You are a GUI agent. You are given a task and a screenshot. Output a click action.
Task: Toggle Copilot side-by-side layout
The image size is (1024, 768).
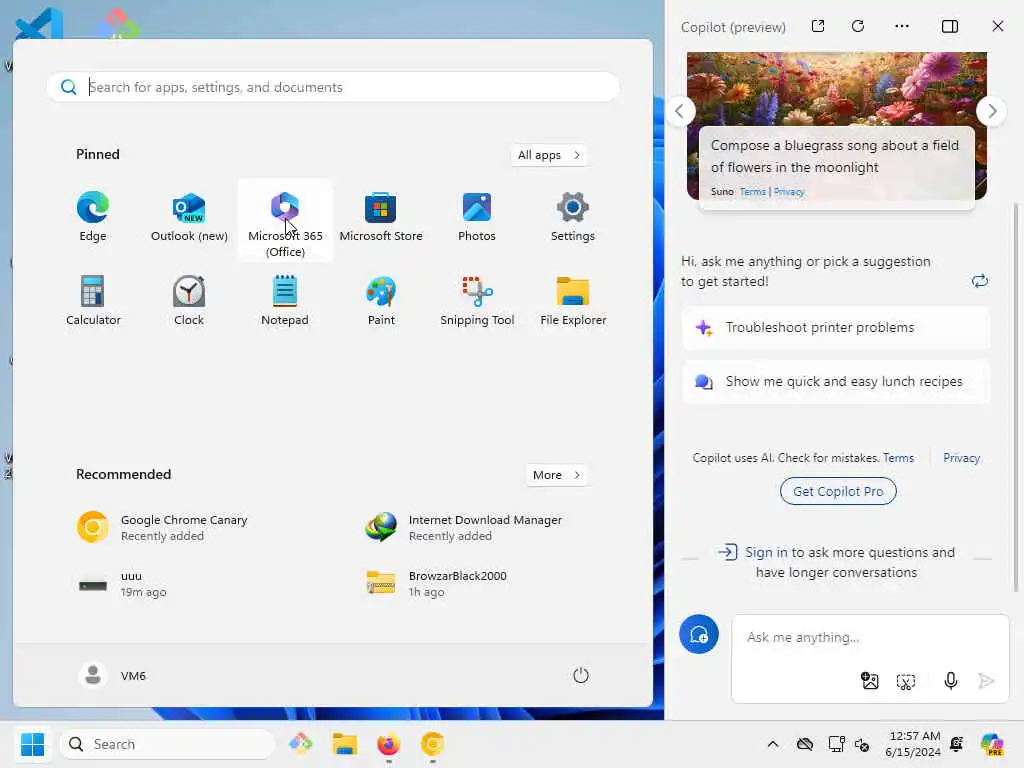[x=950, y=26]
